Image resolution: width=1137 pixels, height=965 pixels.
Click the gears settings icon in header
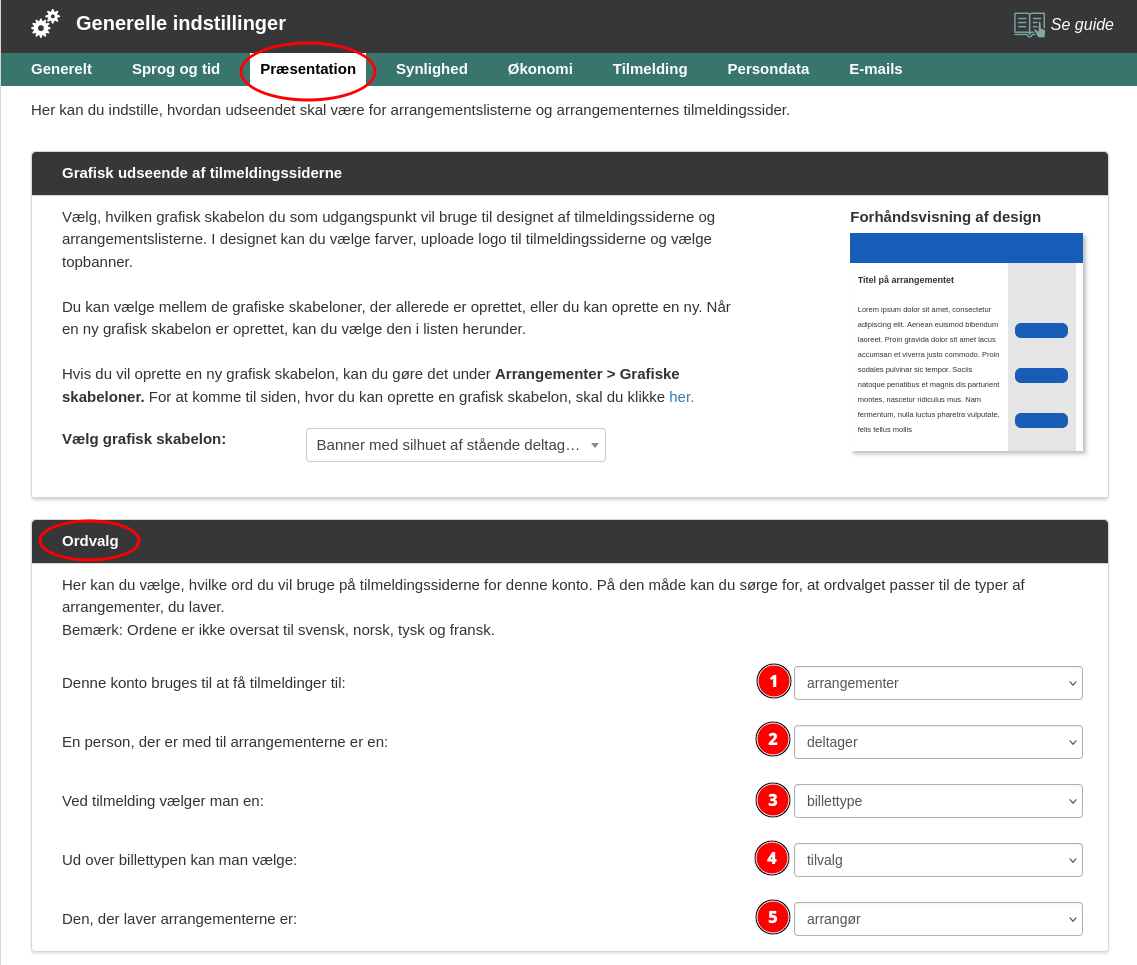45,24
